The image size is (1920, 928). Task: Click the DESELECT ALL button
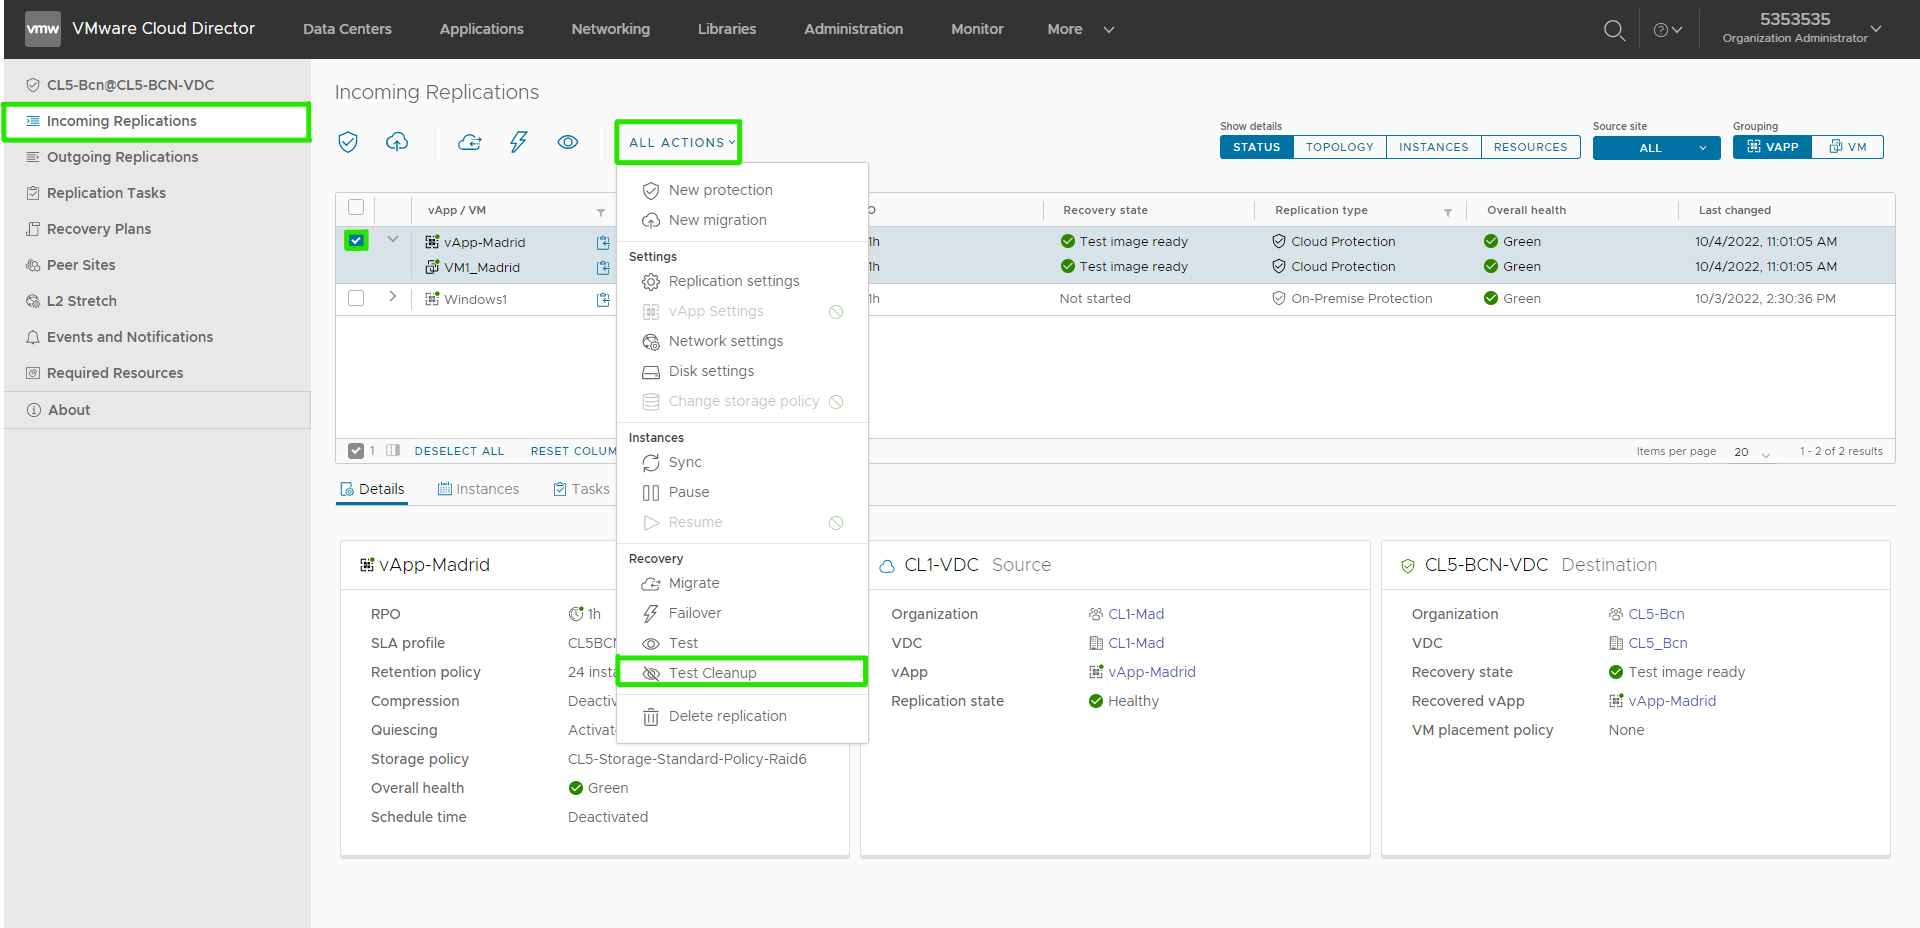point(459,451)
